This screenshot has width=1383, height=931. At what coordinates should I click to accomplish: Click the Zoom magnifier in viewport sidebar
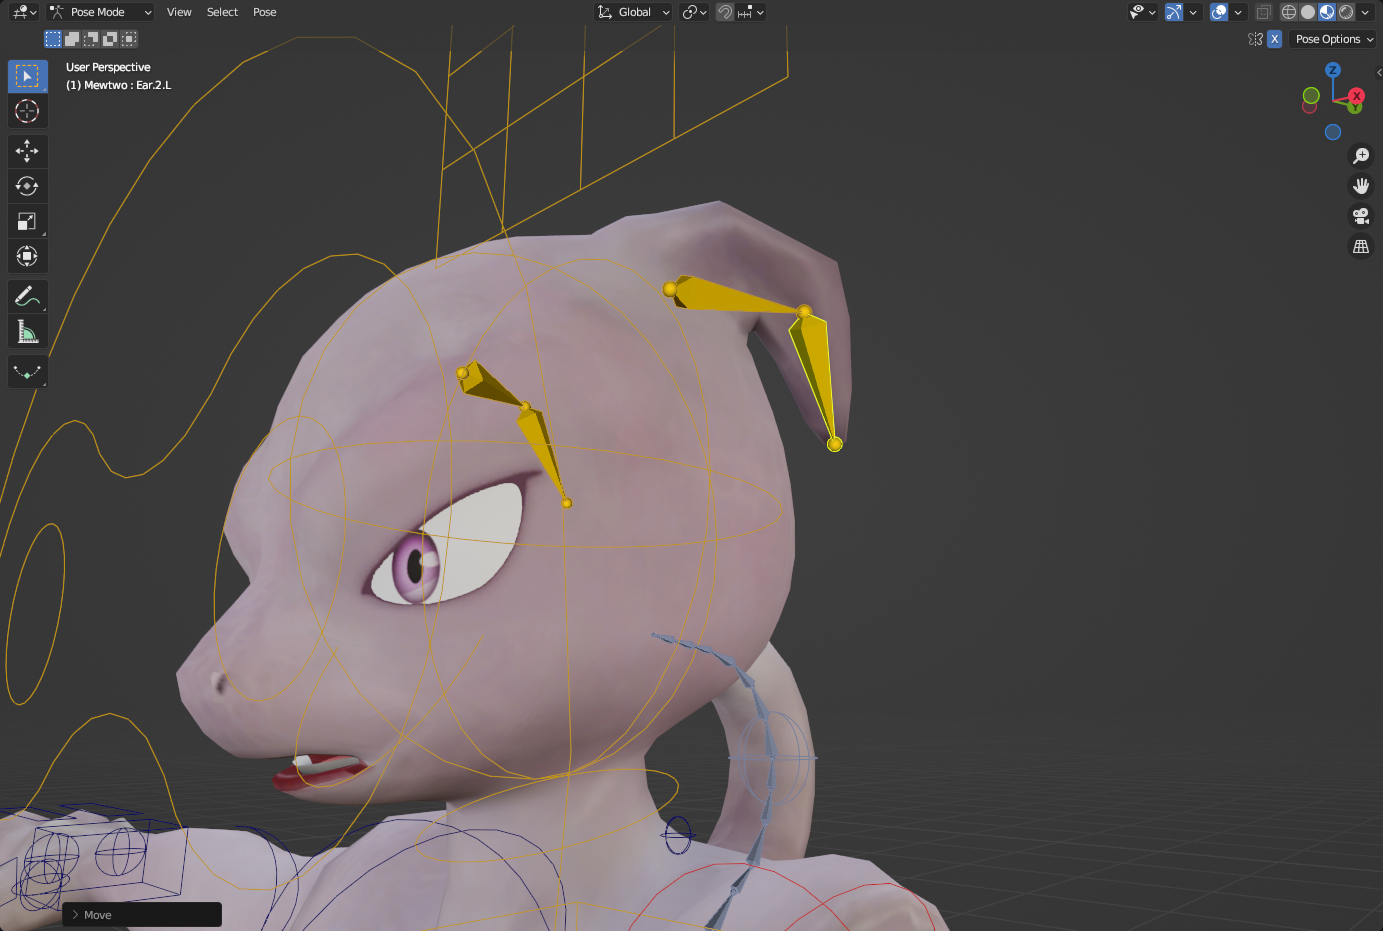coord(1361,155)
